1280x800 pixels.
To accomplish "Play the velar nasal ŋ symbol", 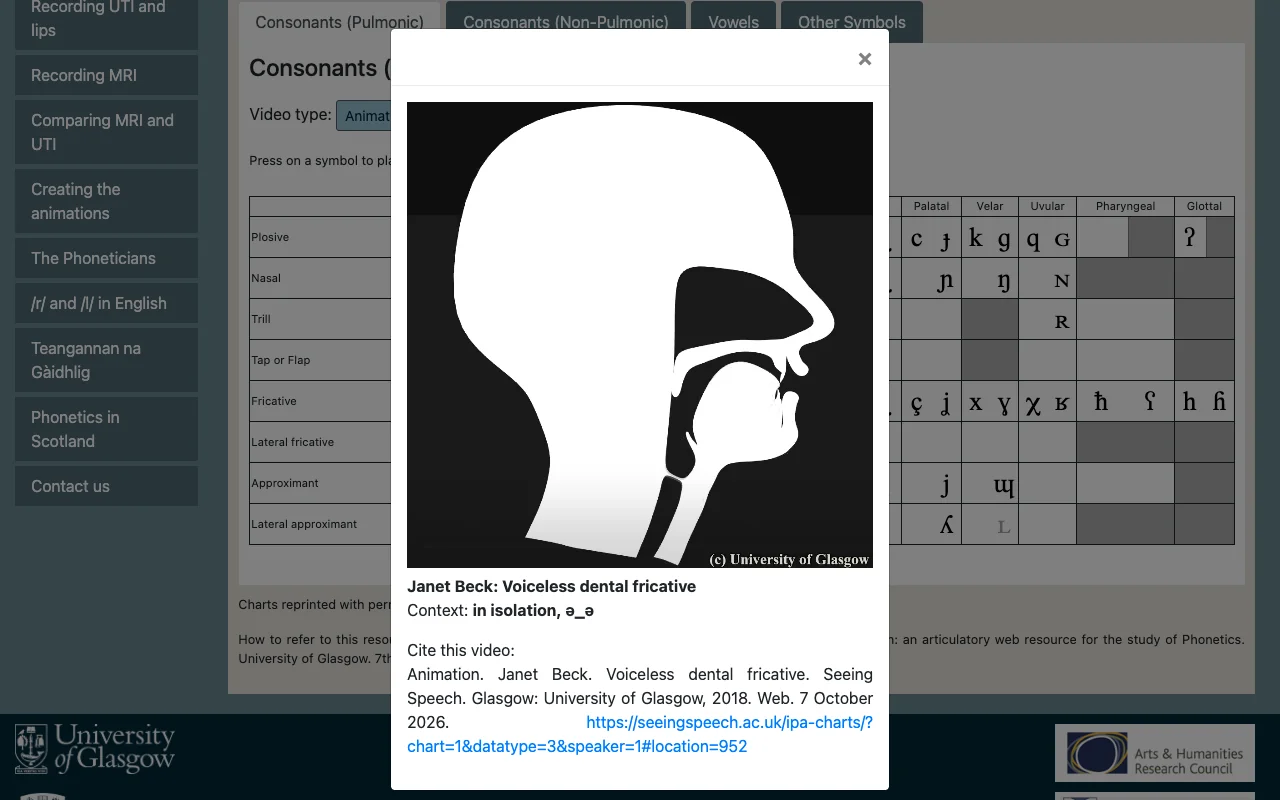I will click(x=1004, y=281).
